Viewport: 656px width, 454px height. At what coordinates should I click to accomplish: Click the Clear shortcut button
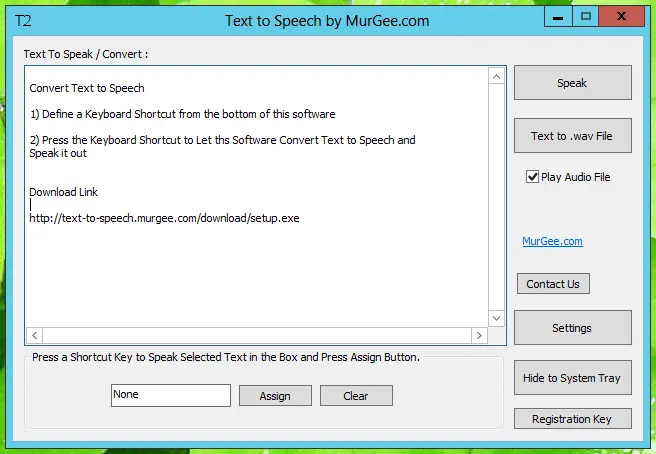[x=356, y=396]
